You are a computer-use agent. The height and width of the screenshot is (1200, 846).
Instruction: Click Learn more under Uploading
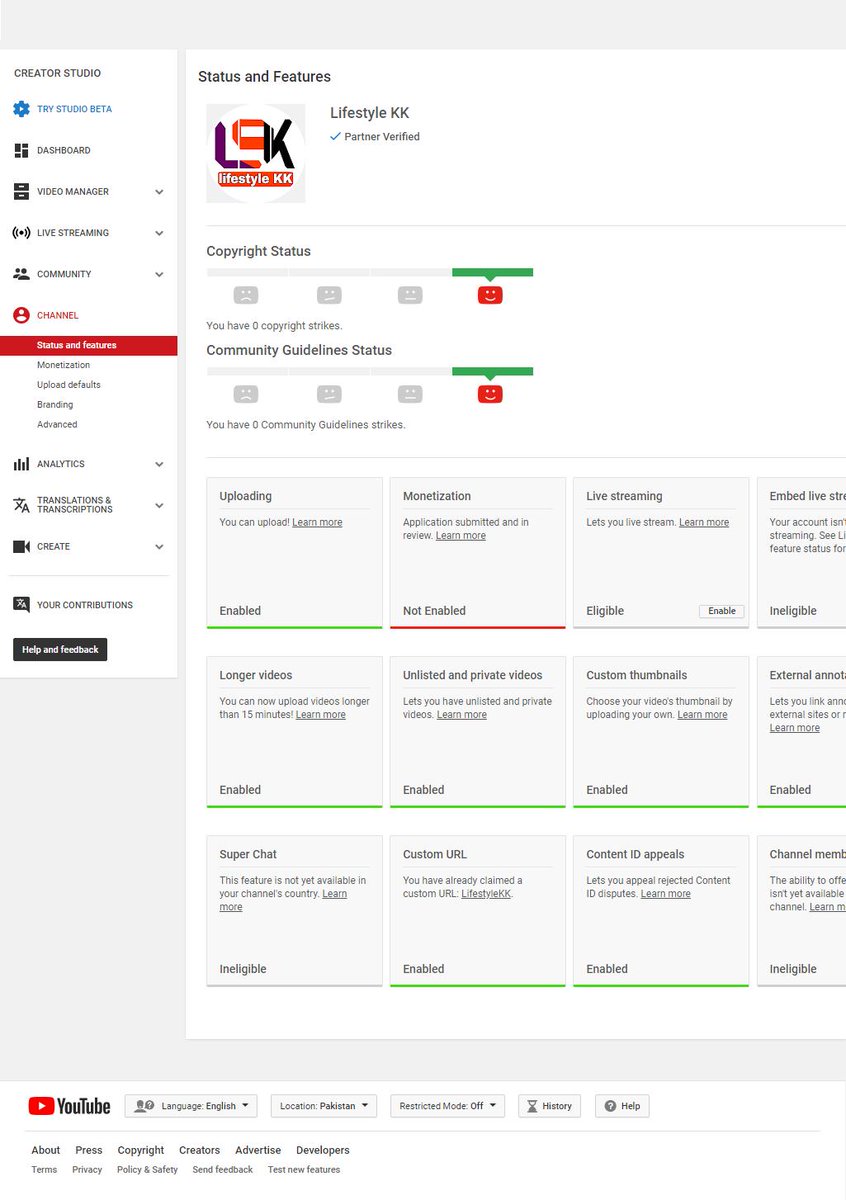pyautogui.click(x=317, y=522)
